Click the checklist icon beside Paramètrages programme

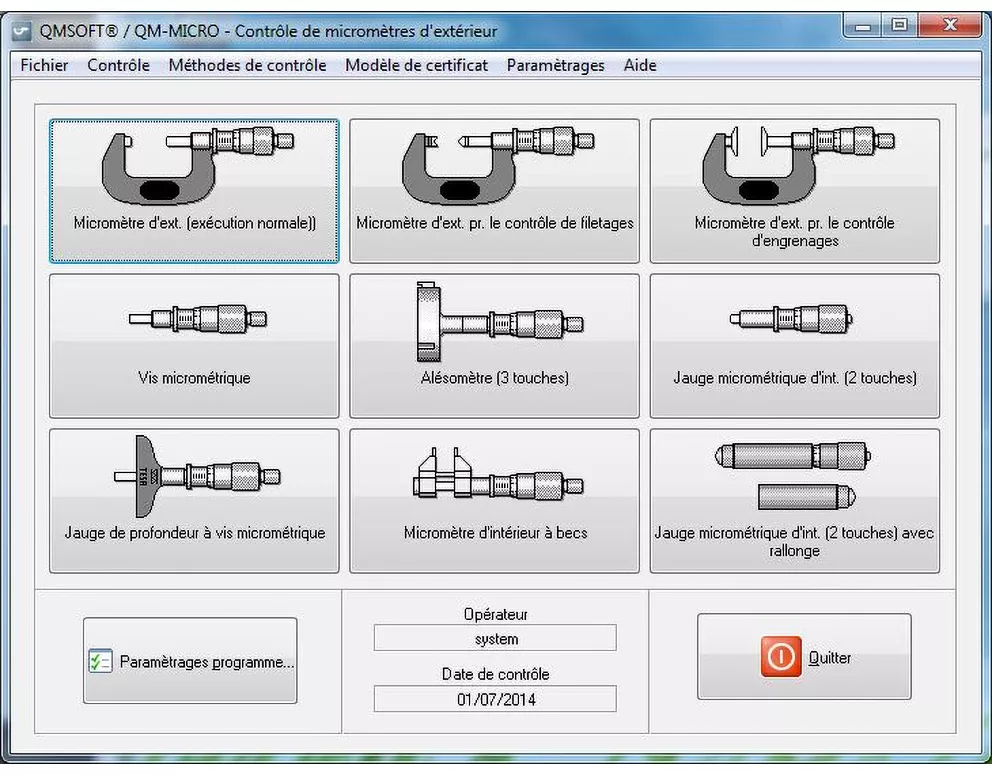tap(100, 661)
